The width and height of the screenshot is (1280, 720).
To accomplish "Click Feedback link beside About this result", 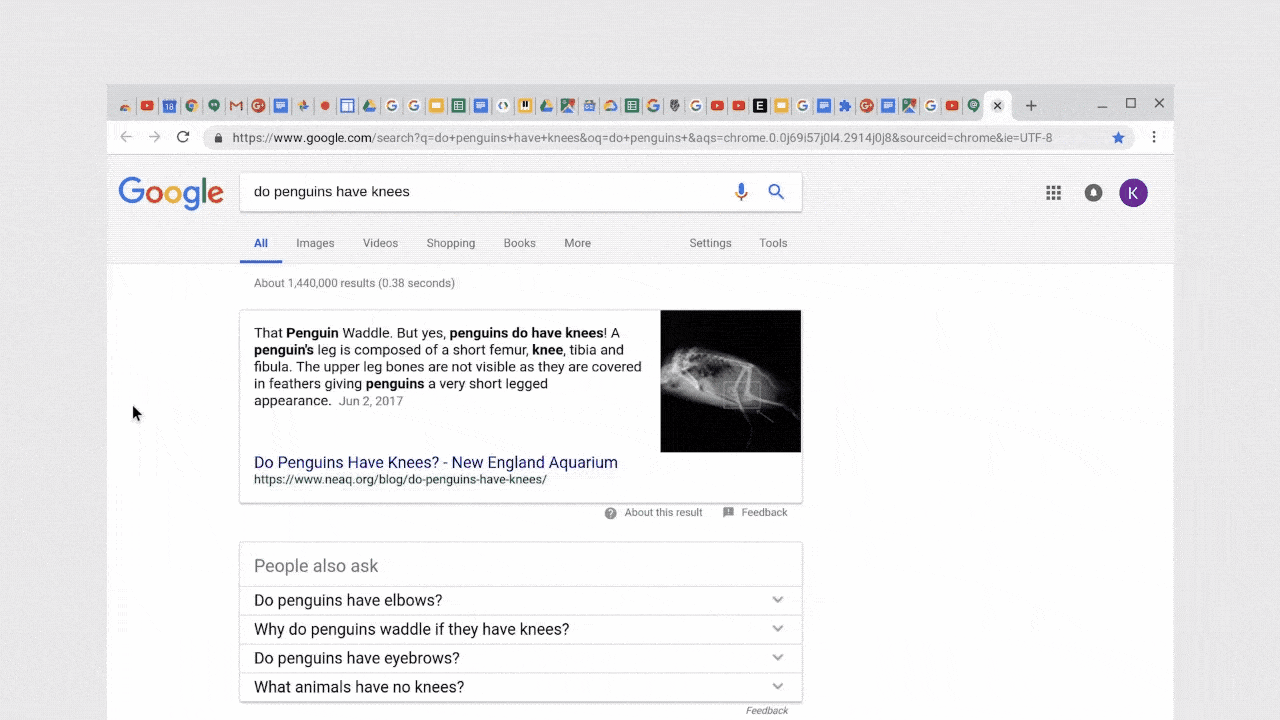I will [764, 512].
